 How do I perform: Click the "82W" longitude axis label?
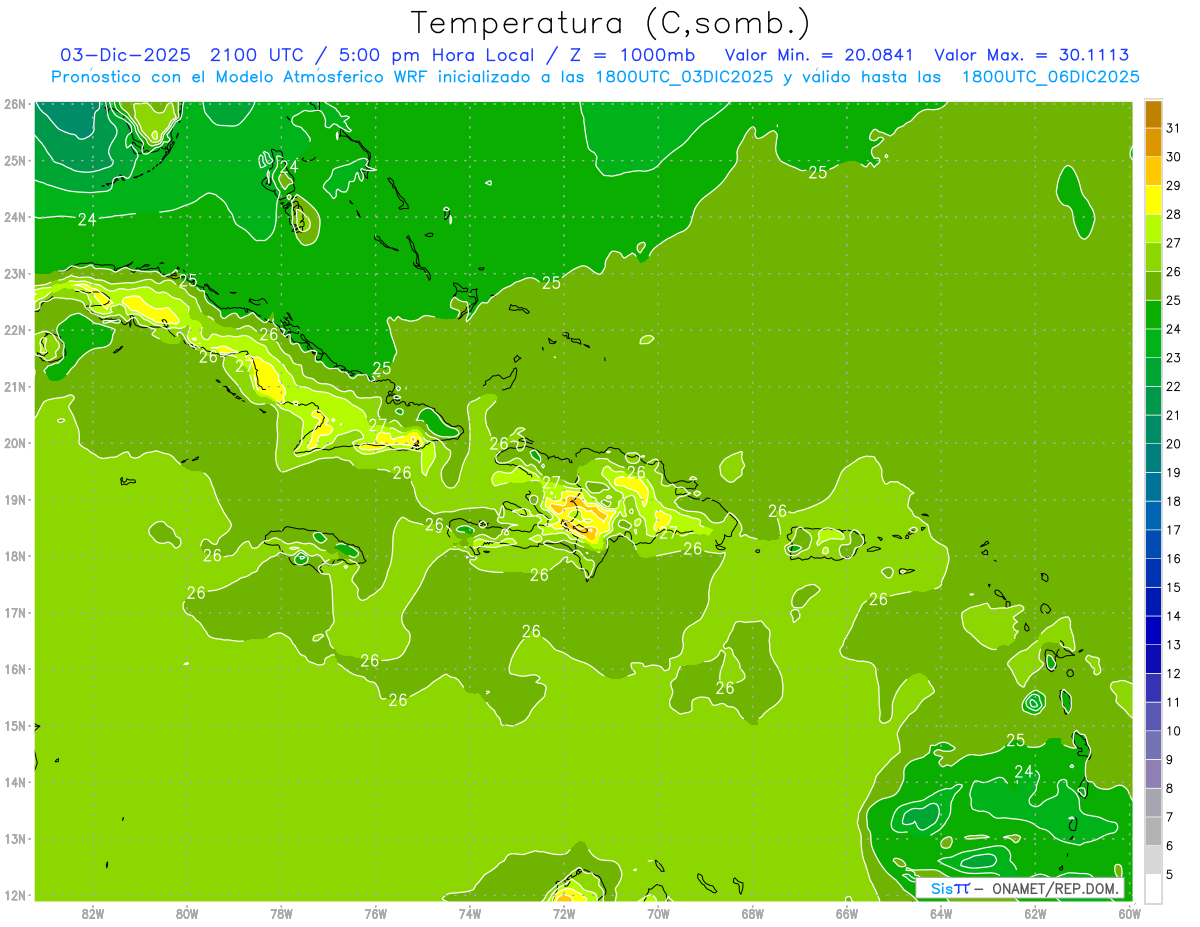[x=92, y=912]
